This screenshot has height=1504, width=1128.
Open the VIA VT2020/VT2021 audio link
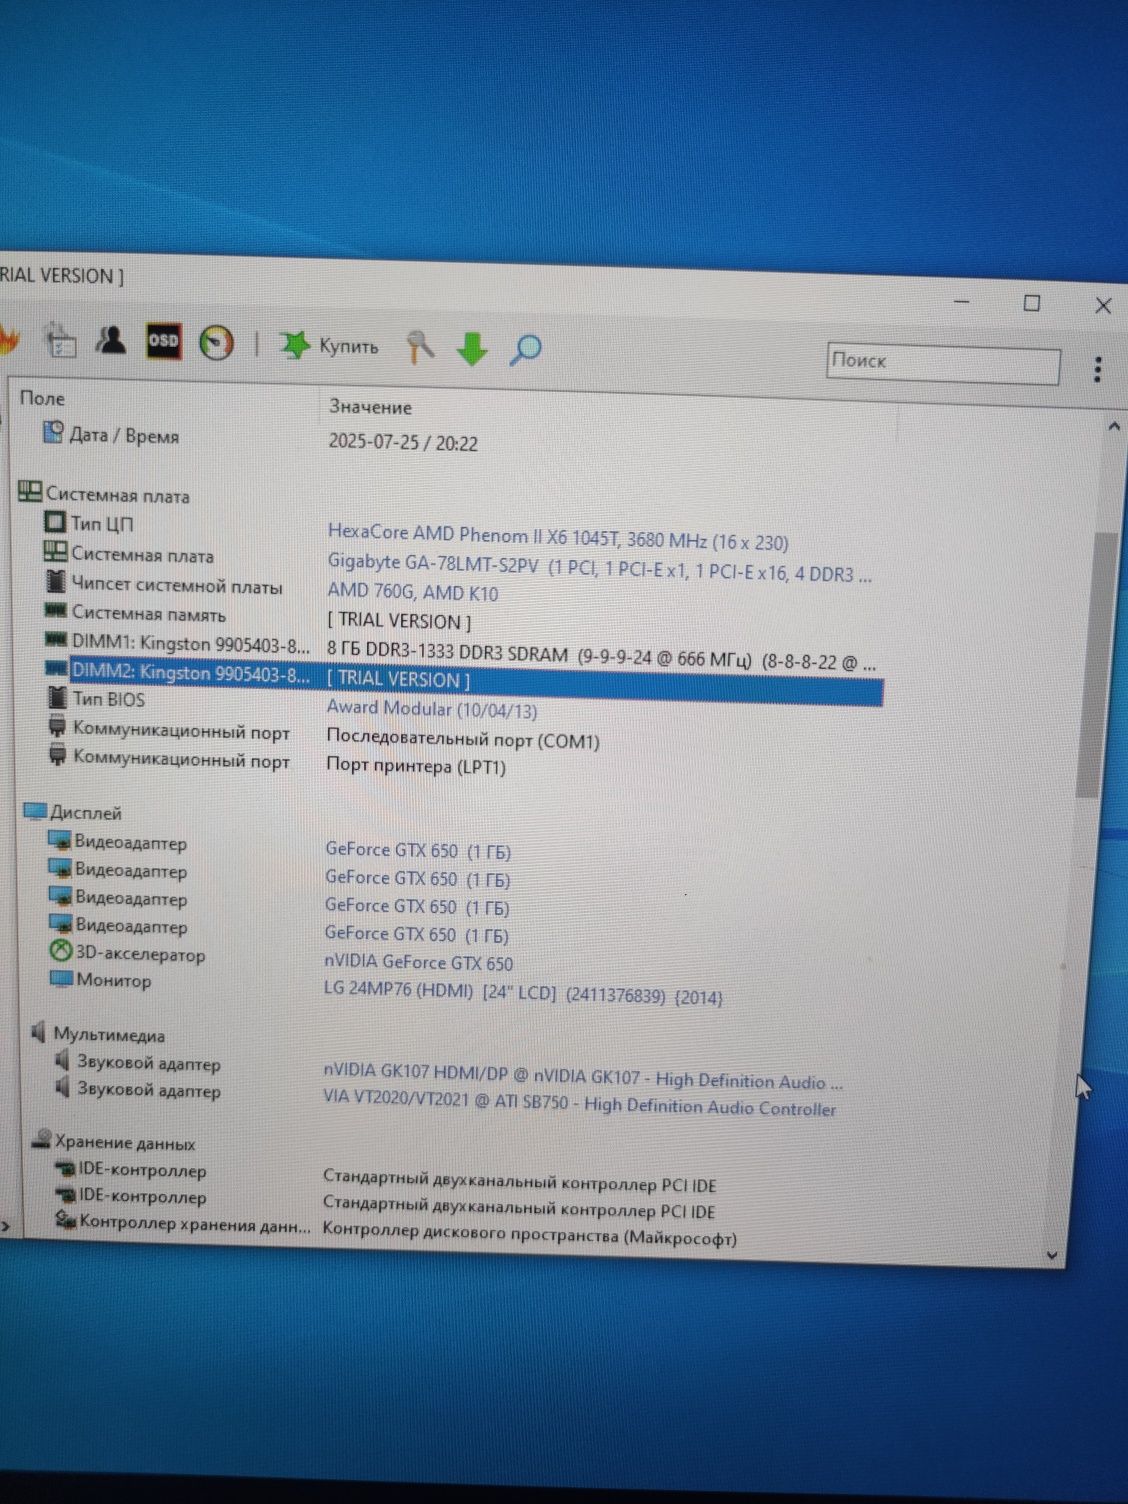click(579, 1103)
